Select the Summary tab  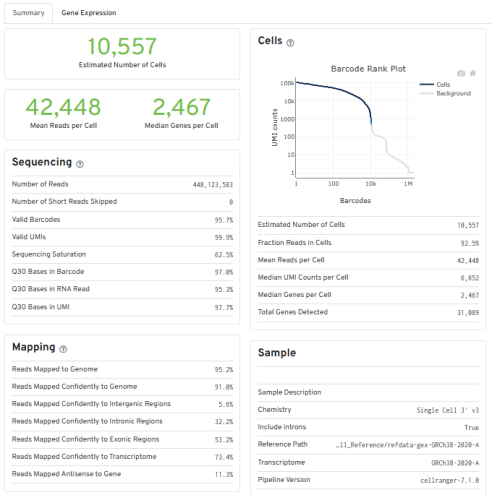point(28,13)
